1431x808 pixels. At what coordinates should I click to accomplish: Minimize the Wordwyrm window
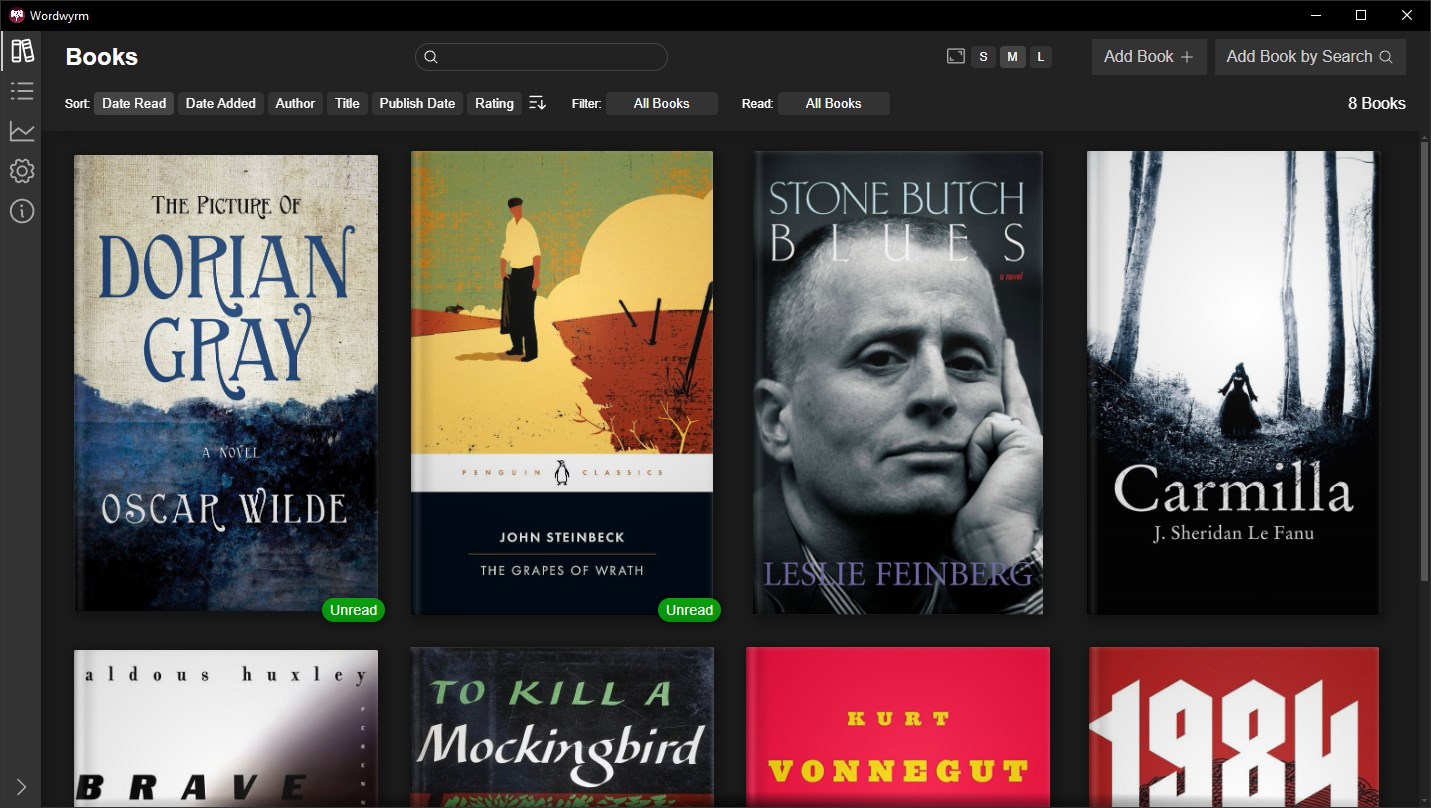pyautogui.click(x=1315, y=15)
